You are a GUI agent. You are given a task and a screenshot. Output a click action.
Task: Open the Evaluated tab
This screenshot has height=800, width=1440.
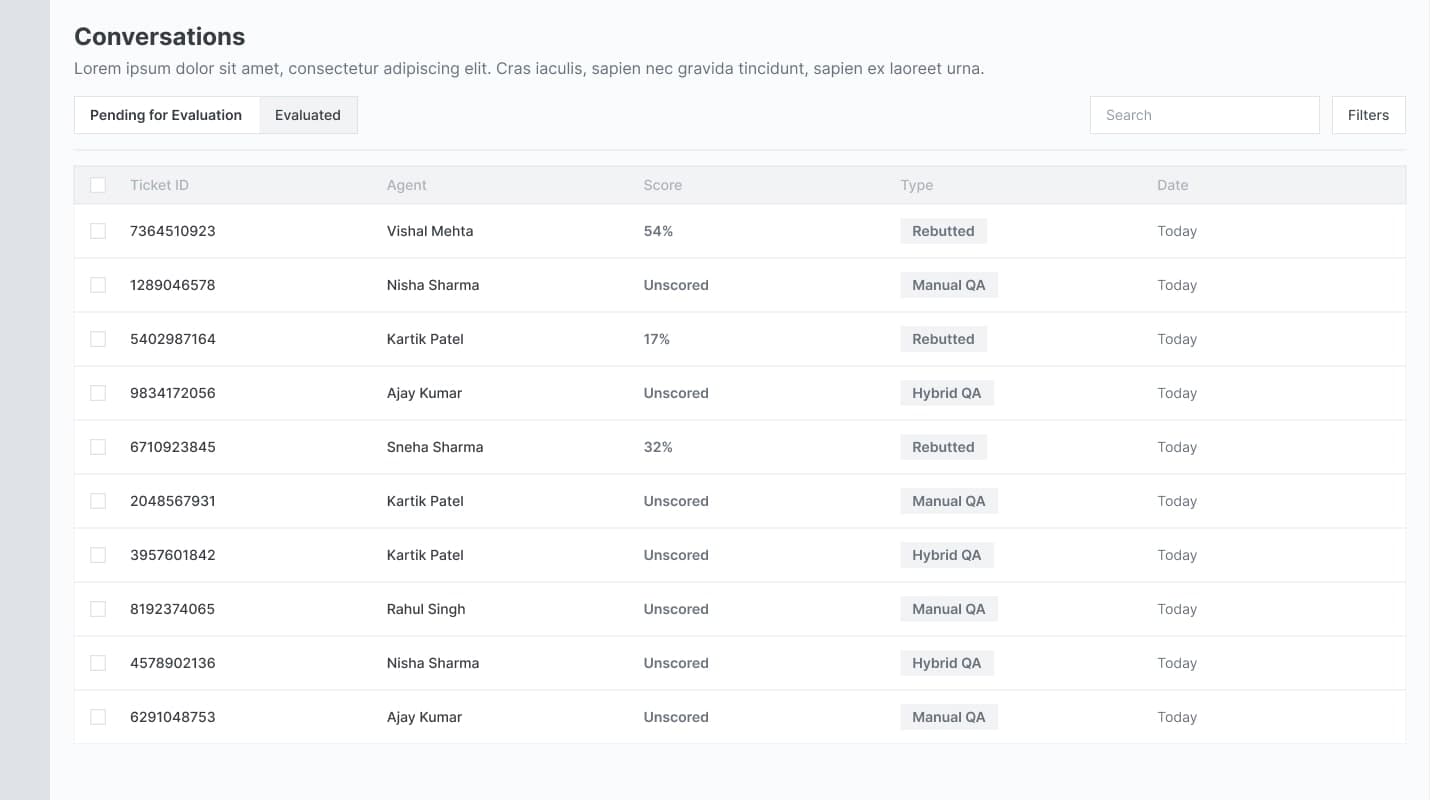[308, 115]
